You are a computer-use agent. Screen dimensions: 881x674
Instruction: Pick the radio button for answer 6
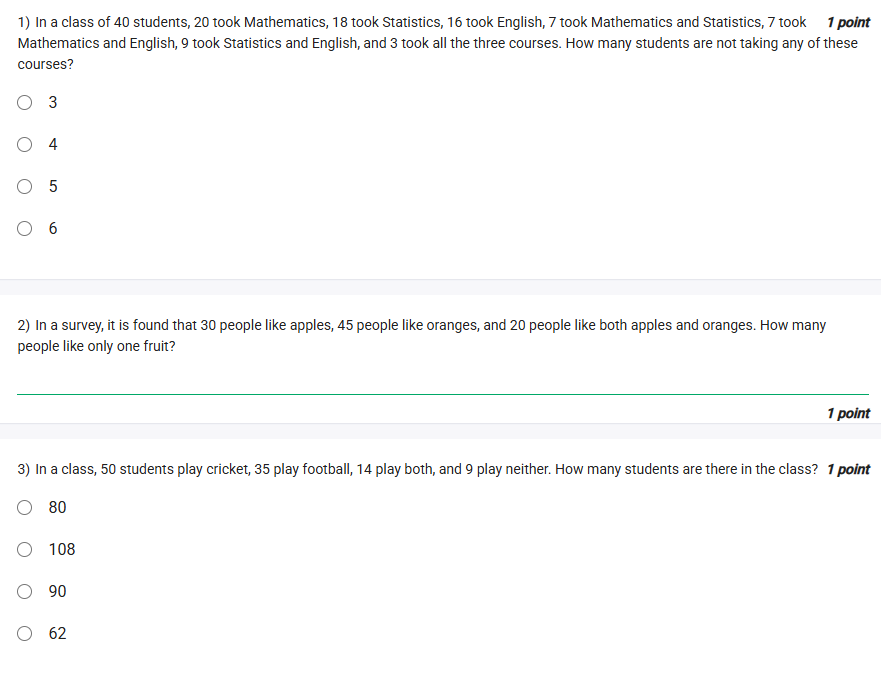25,228
